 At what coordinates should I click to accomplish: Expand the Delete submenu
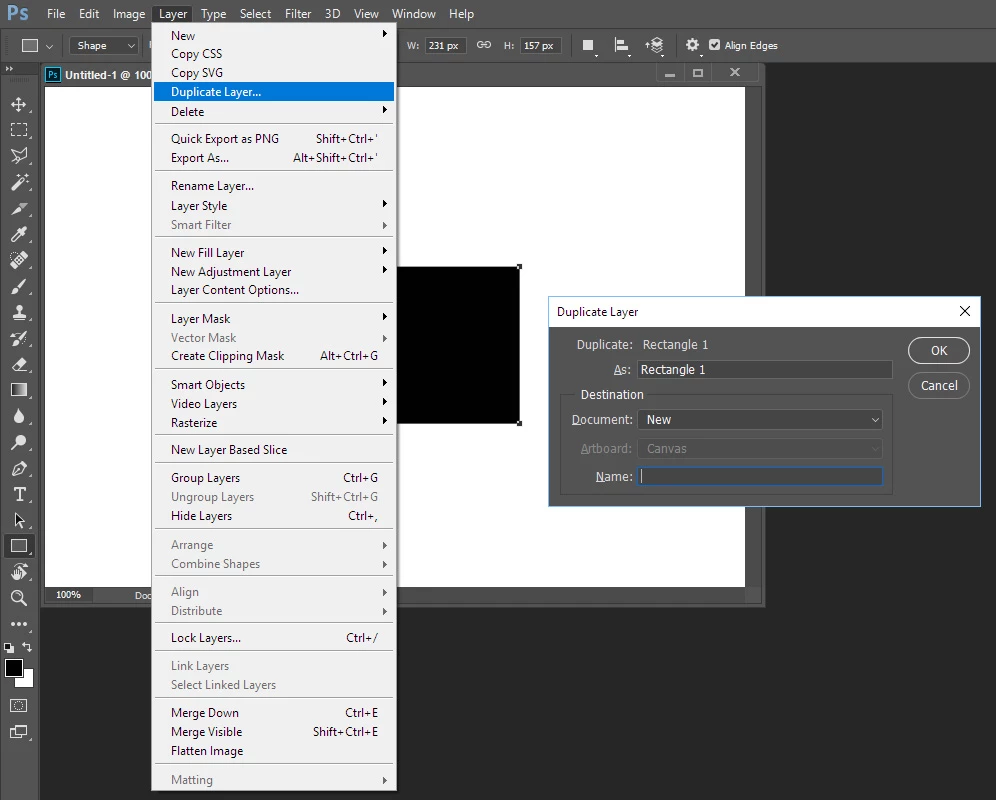274,111
